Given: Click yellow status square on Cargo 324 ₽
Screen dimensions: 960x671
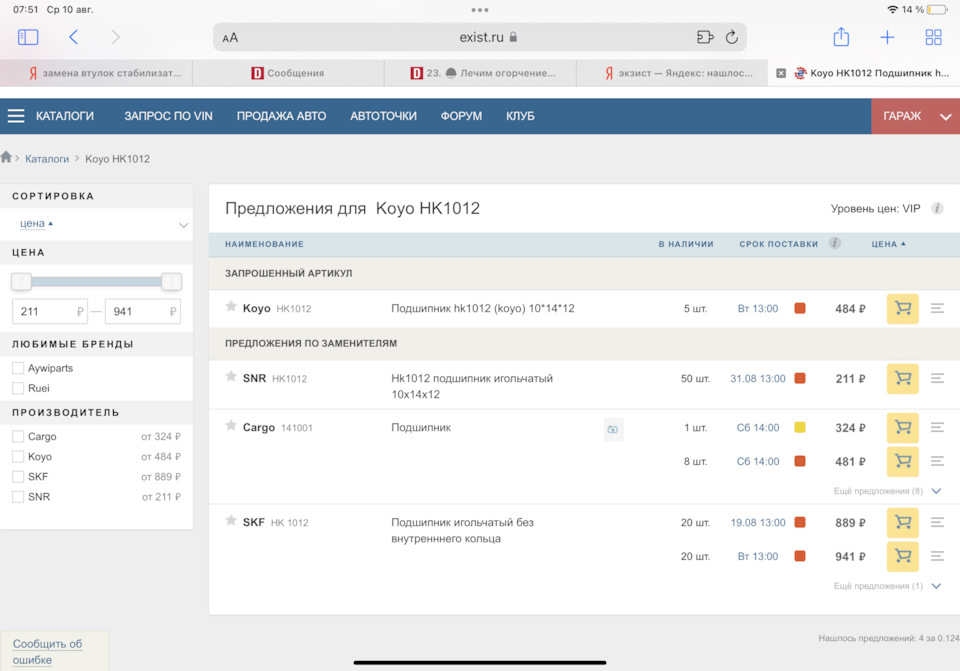Looking at the screenshot, I should (800, 427).
